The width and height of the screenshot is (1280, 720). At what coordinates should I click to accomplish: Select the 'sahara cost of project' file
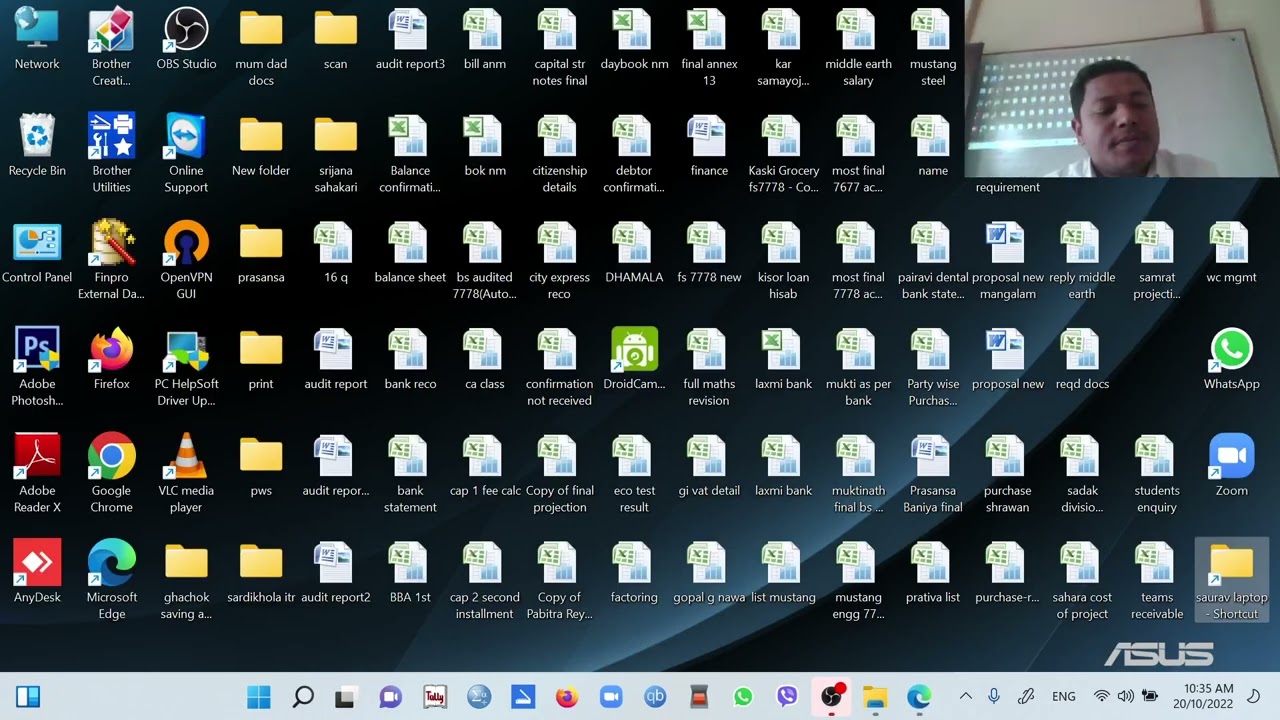tap(1082, 581)
